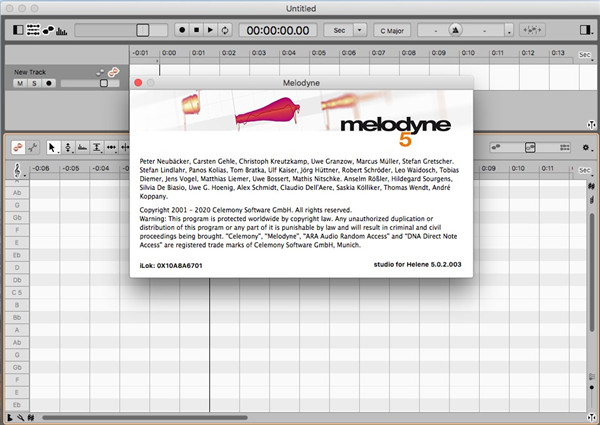Click the record button in transport
600x425 pixels.
tap(182, 30)
